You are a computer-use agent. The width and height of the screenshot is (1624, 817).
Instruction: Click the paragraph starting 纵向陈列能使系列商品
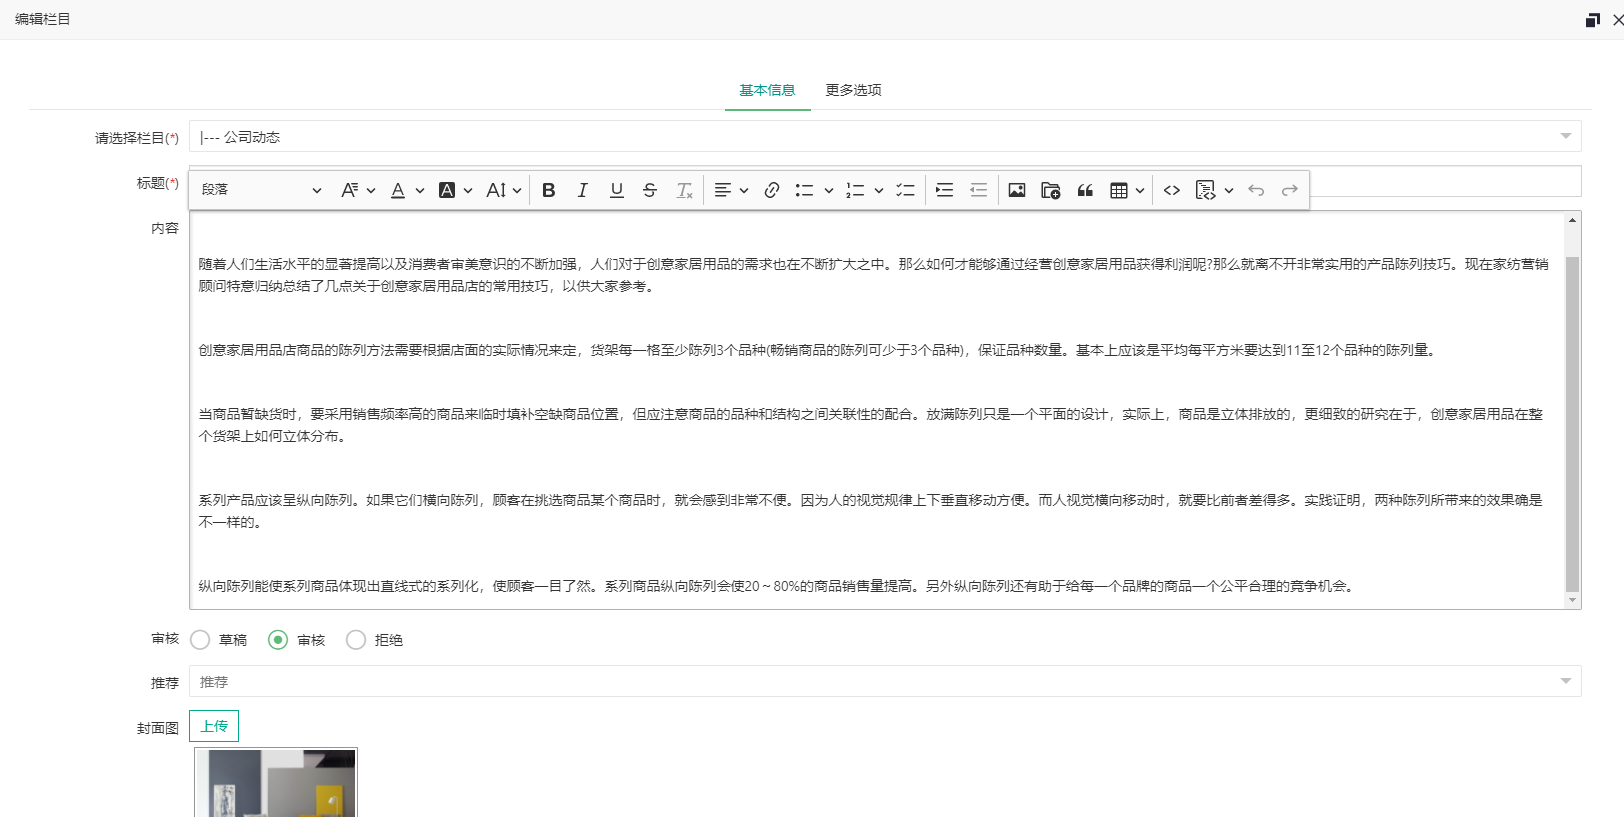tap(778, 586)
